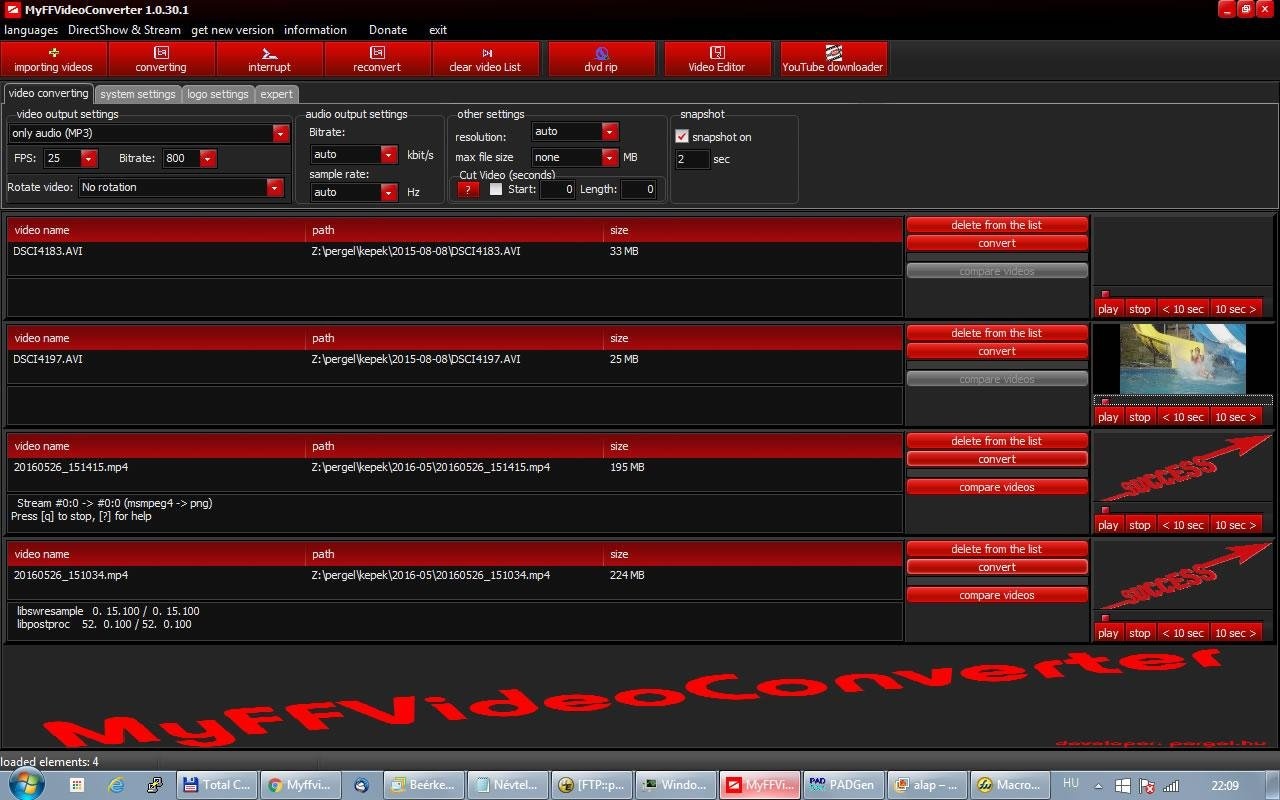Convert the DSCI4197.AVI video

[997, 351]
